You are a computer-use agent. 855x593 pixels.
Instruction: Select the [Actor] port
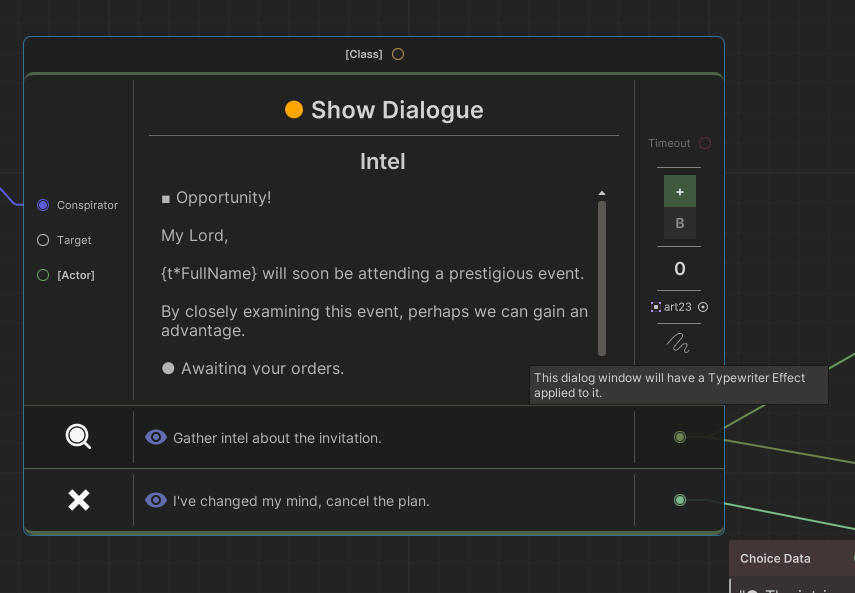pos(43,275)
